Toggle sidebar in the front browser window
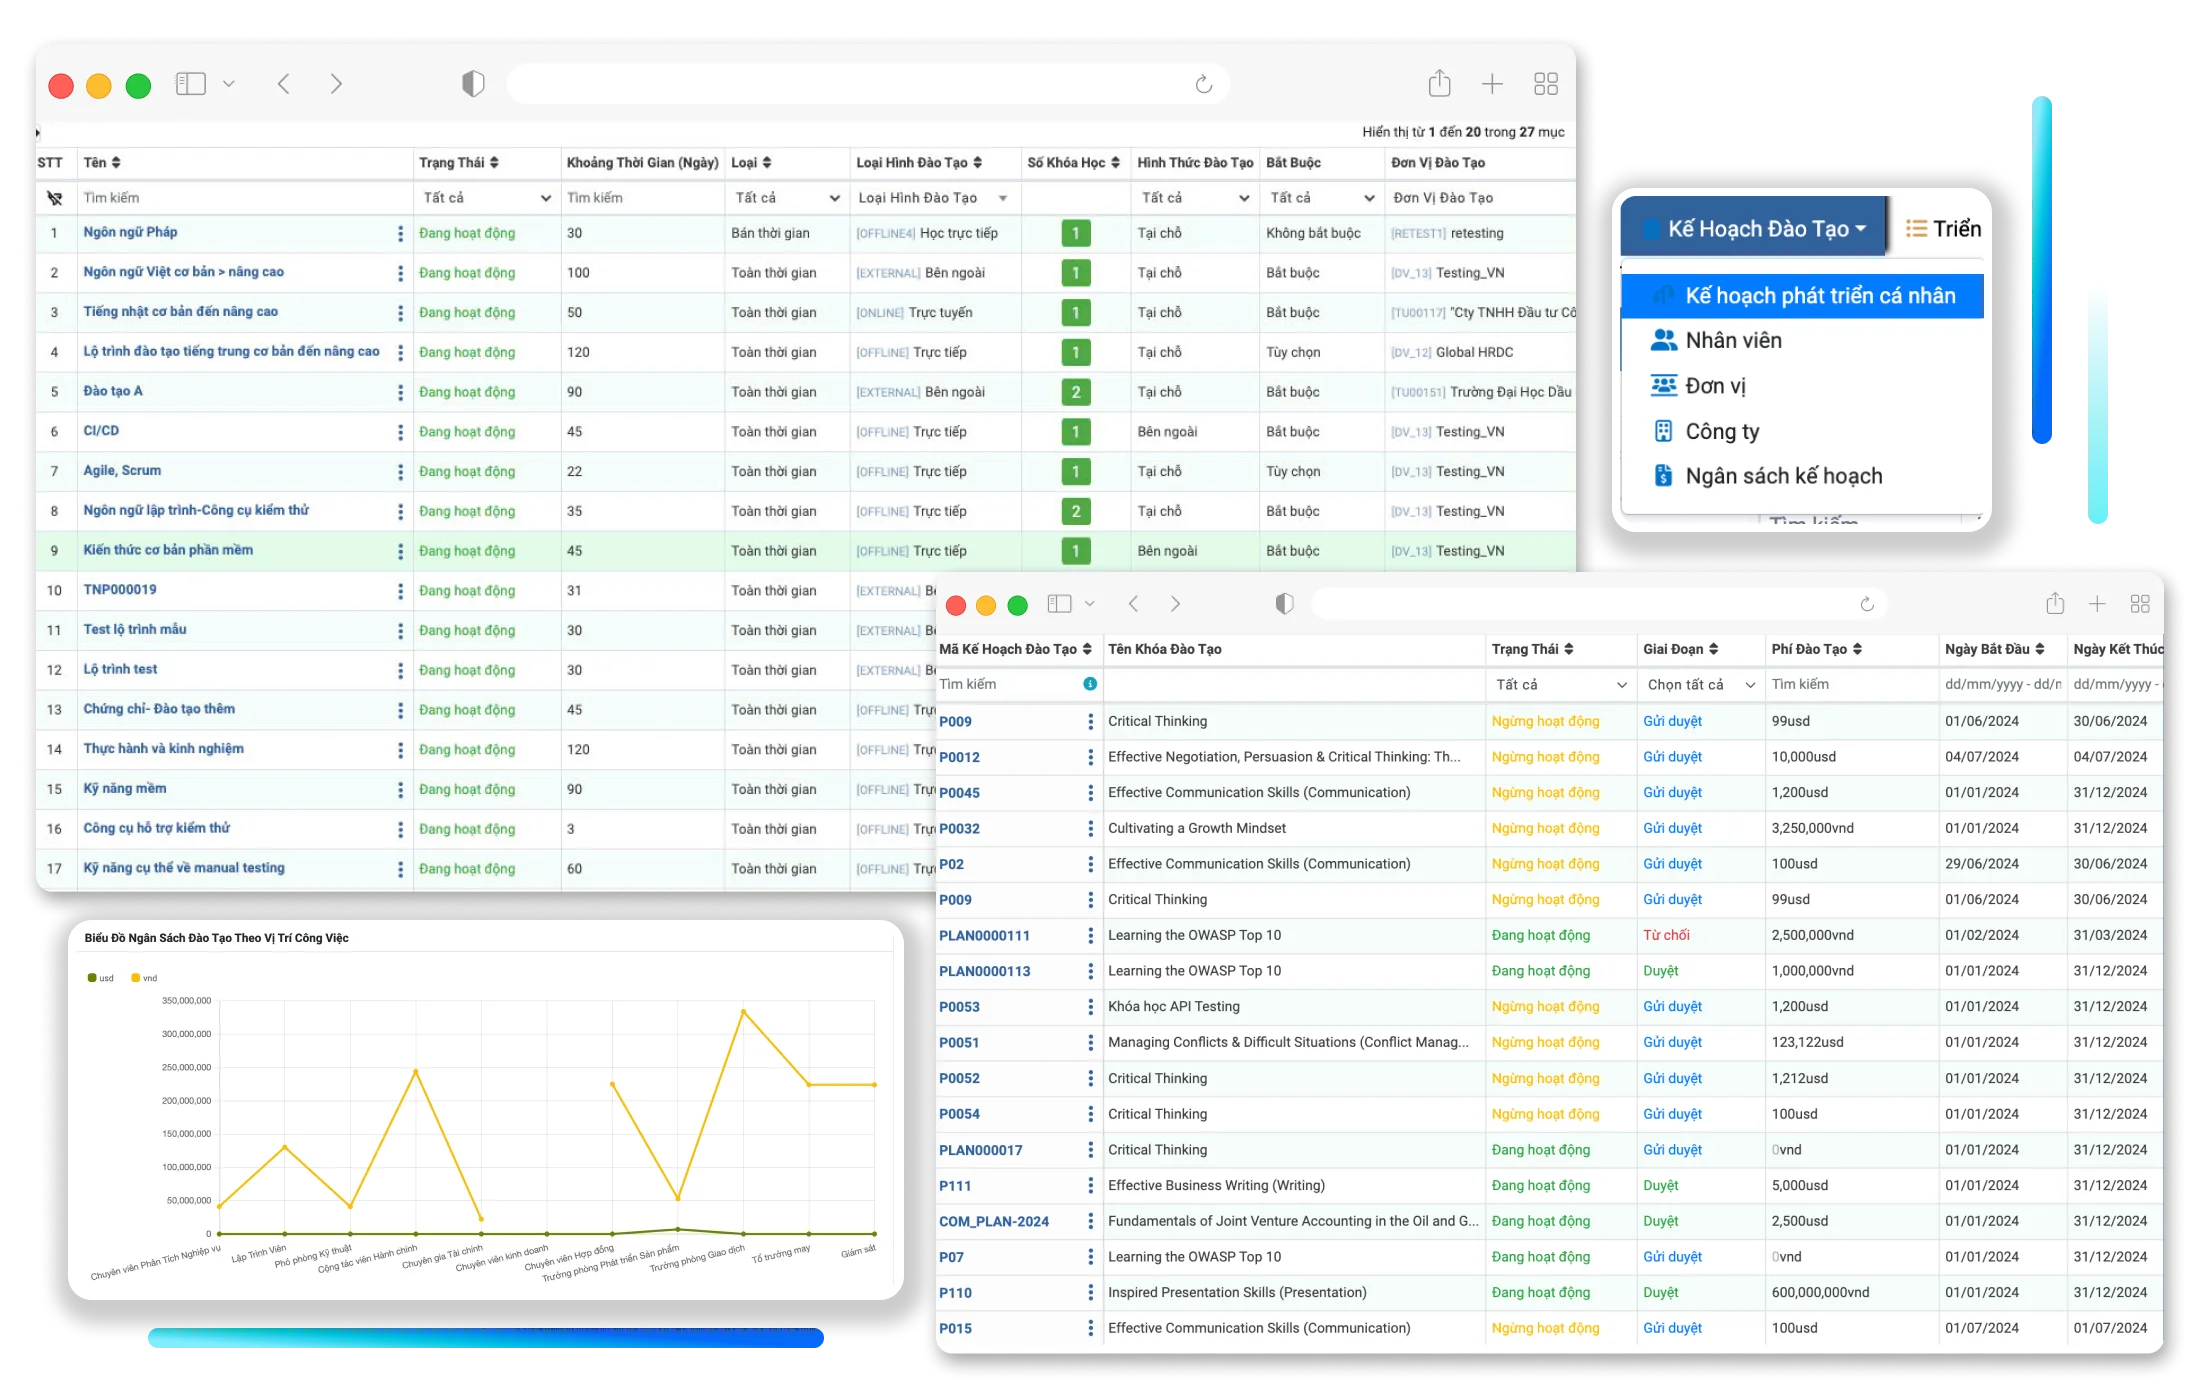This screenshot has height=1400, width=2200. click(1059, 604)
